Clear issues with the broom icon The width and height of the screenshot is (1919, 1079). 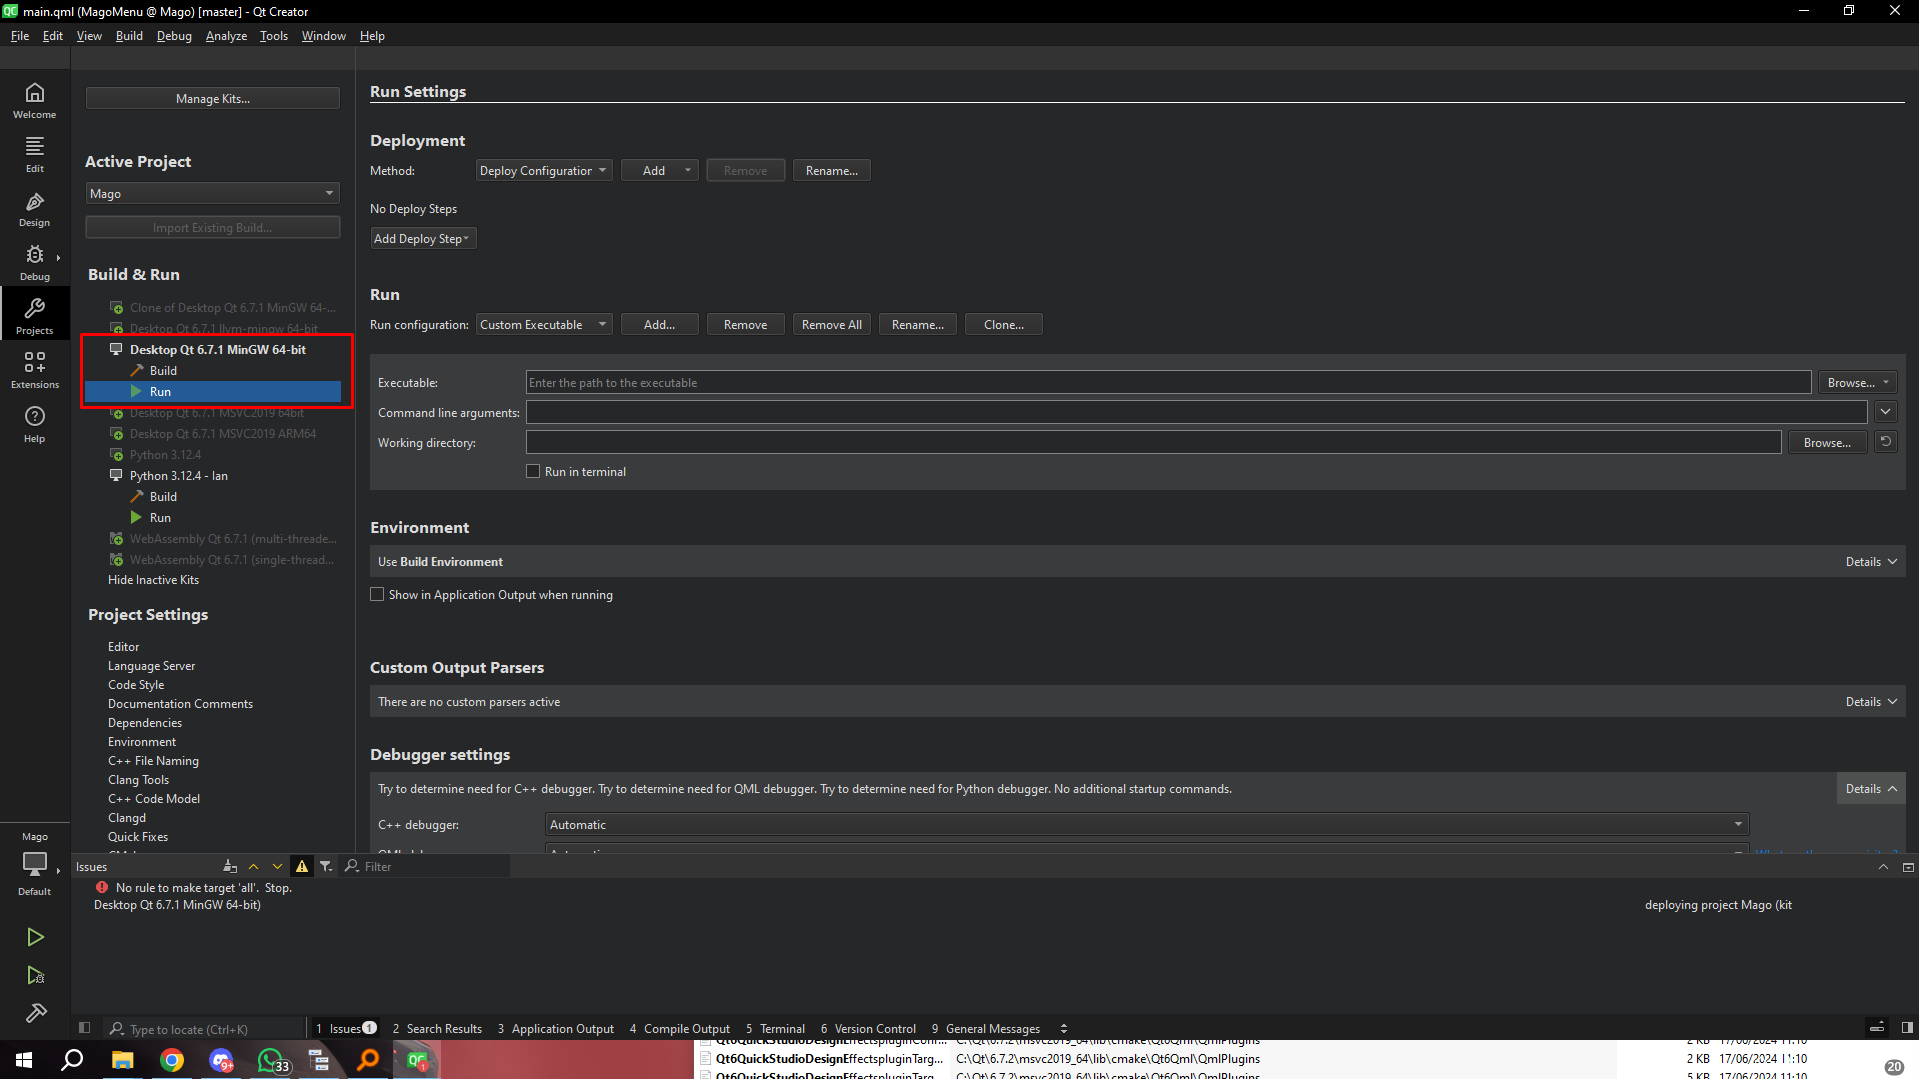coord(230,866)
